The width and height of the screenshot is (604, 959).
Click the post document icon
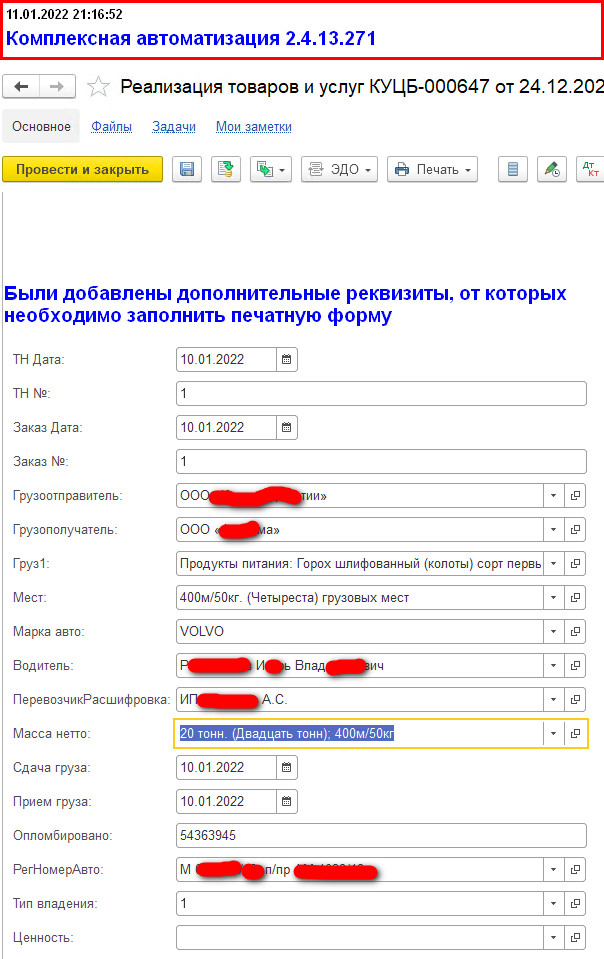pyautogui.click(x=226, y=169)
